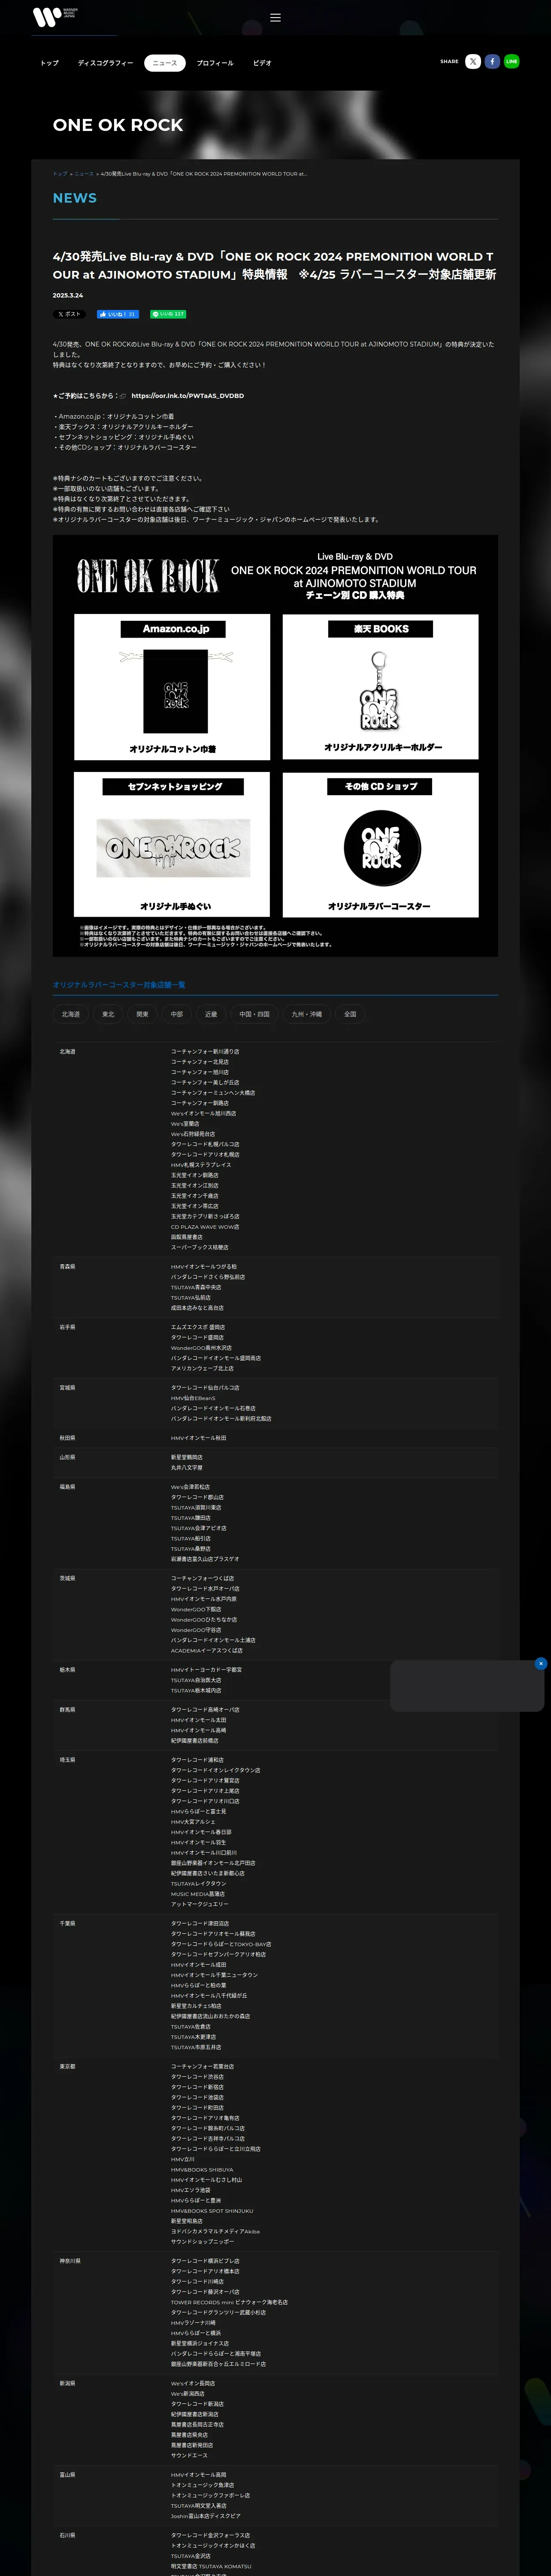The width and height of the screenshot is (551, 2576).
Task: Click the セブンネットショッピング tenugui image
Action: pyautogui.click(x=172, y=845)
